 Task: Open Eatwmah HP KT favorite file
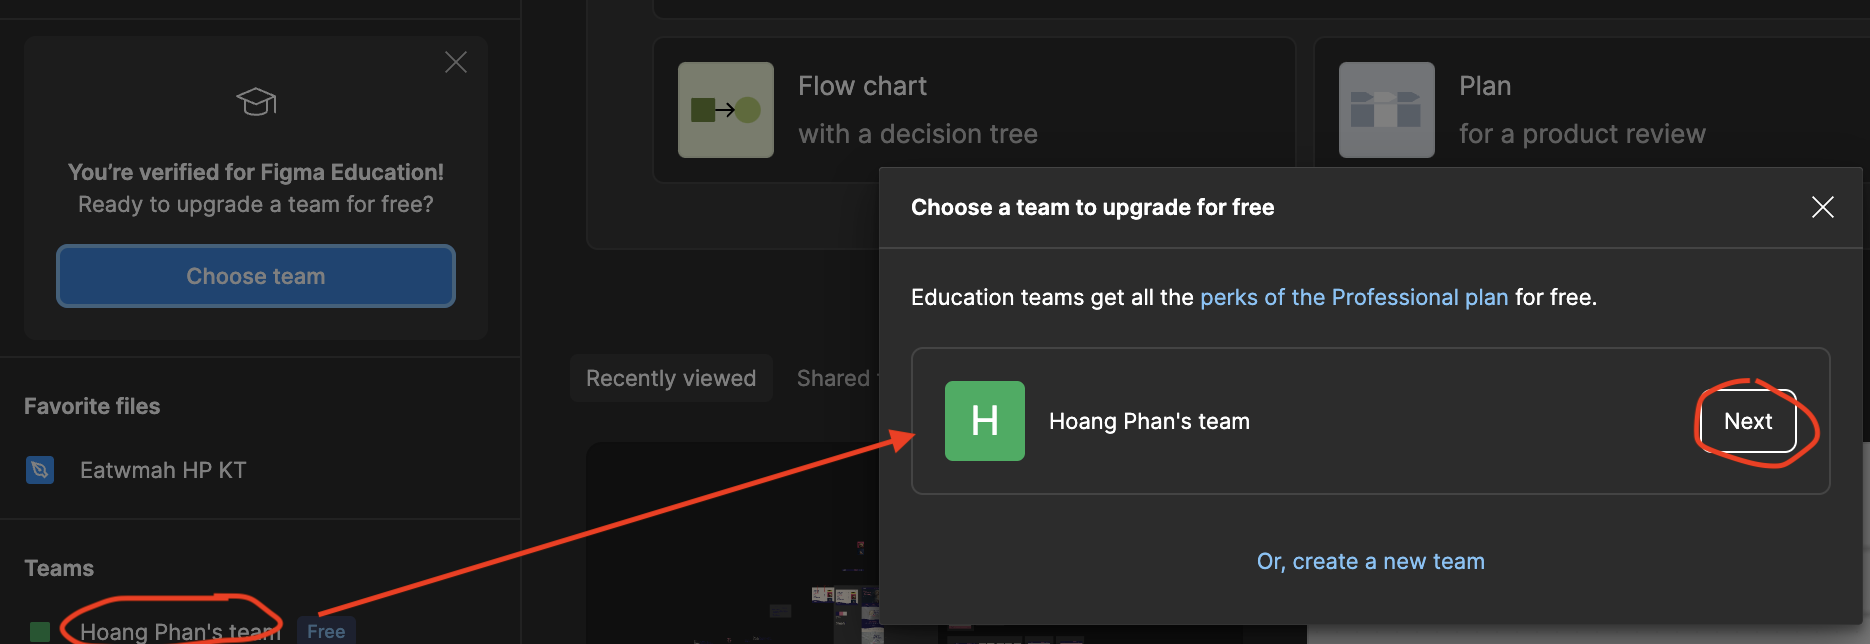[163, 470]
